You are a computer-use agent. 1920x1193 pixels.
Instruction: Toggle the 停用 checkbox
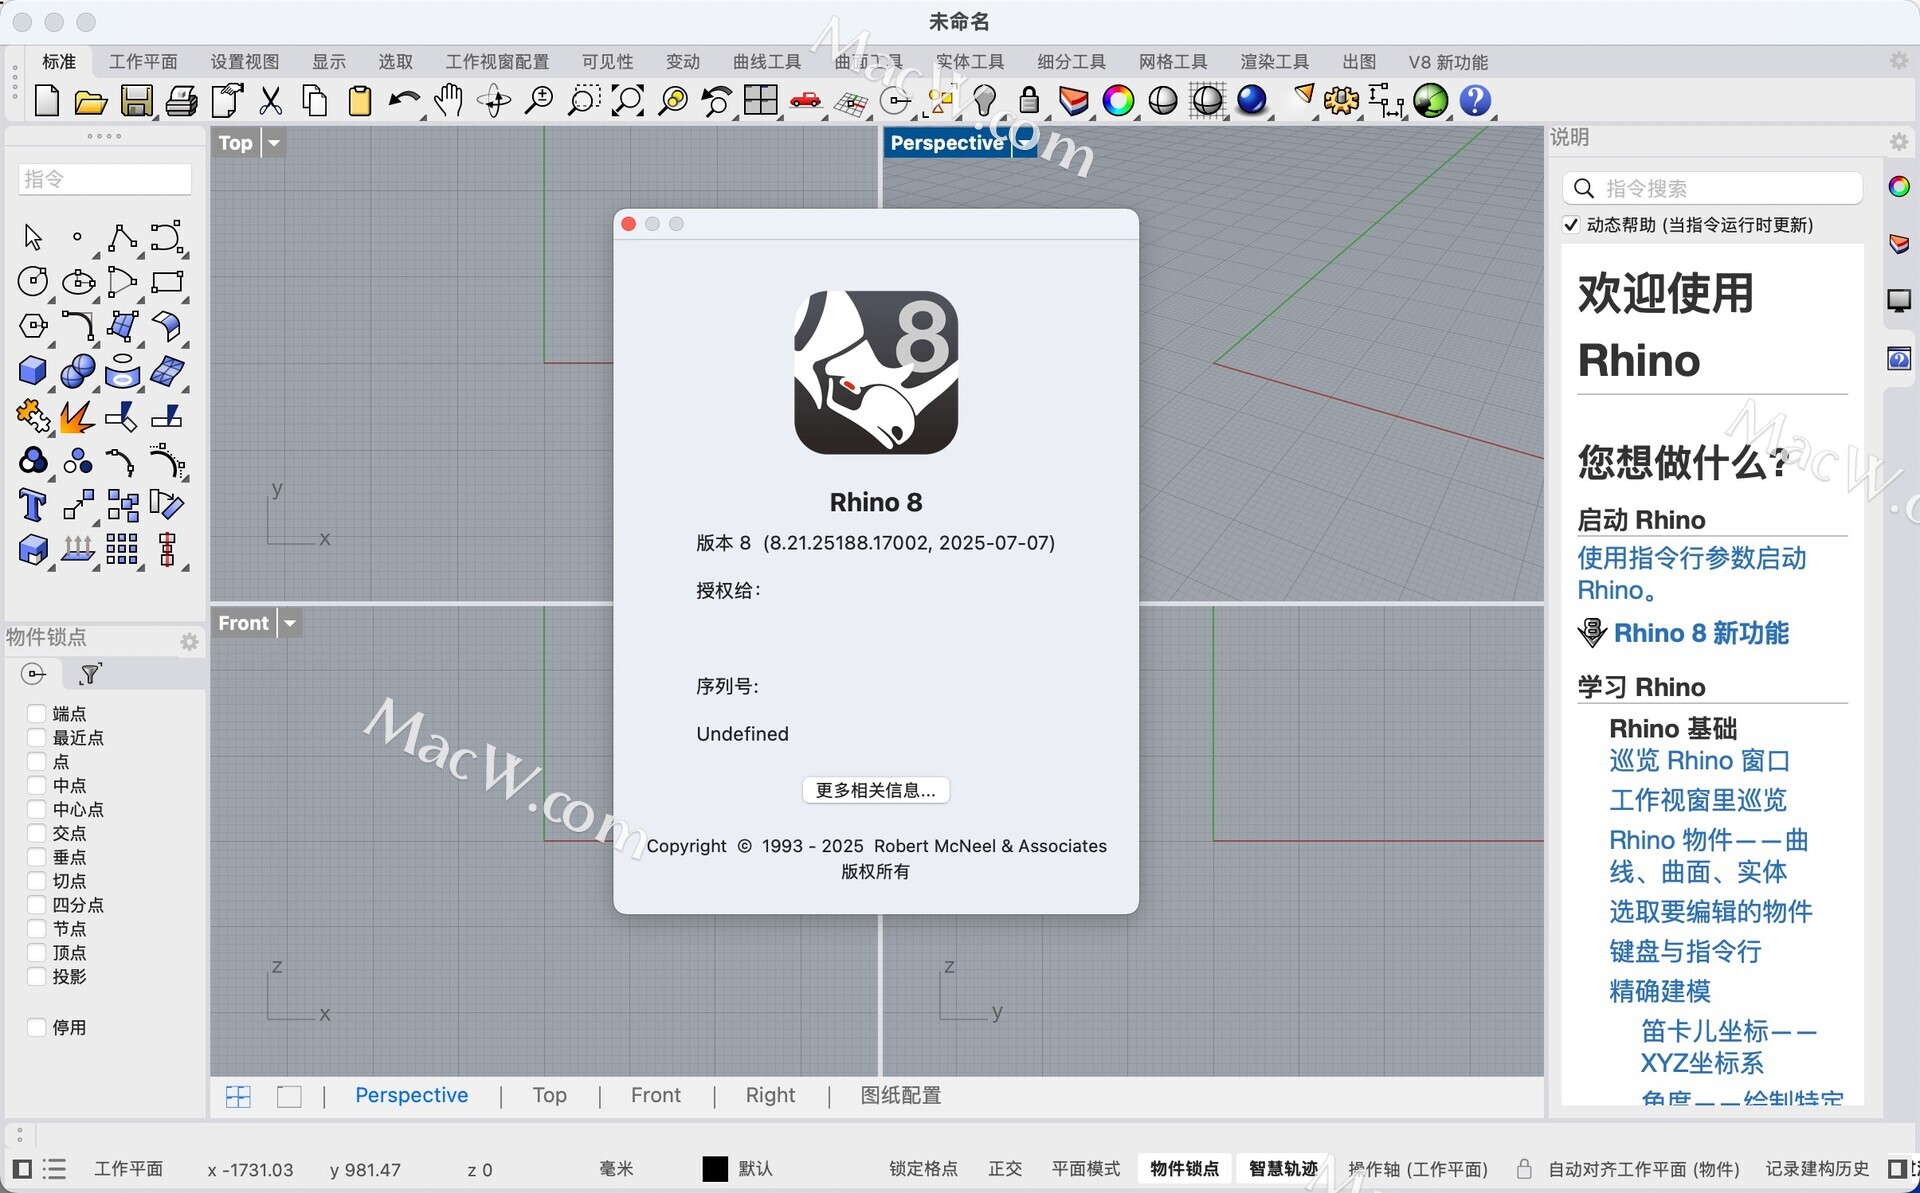[37, 1027]
